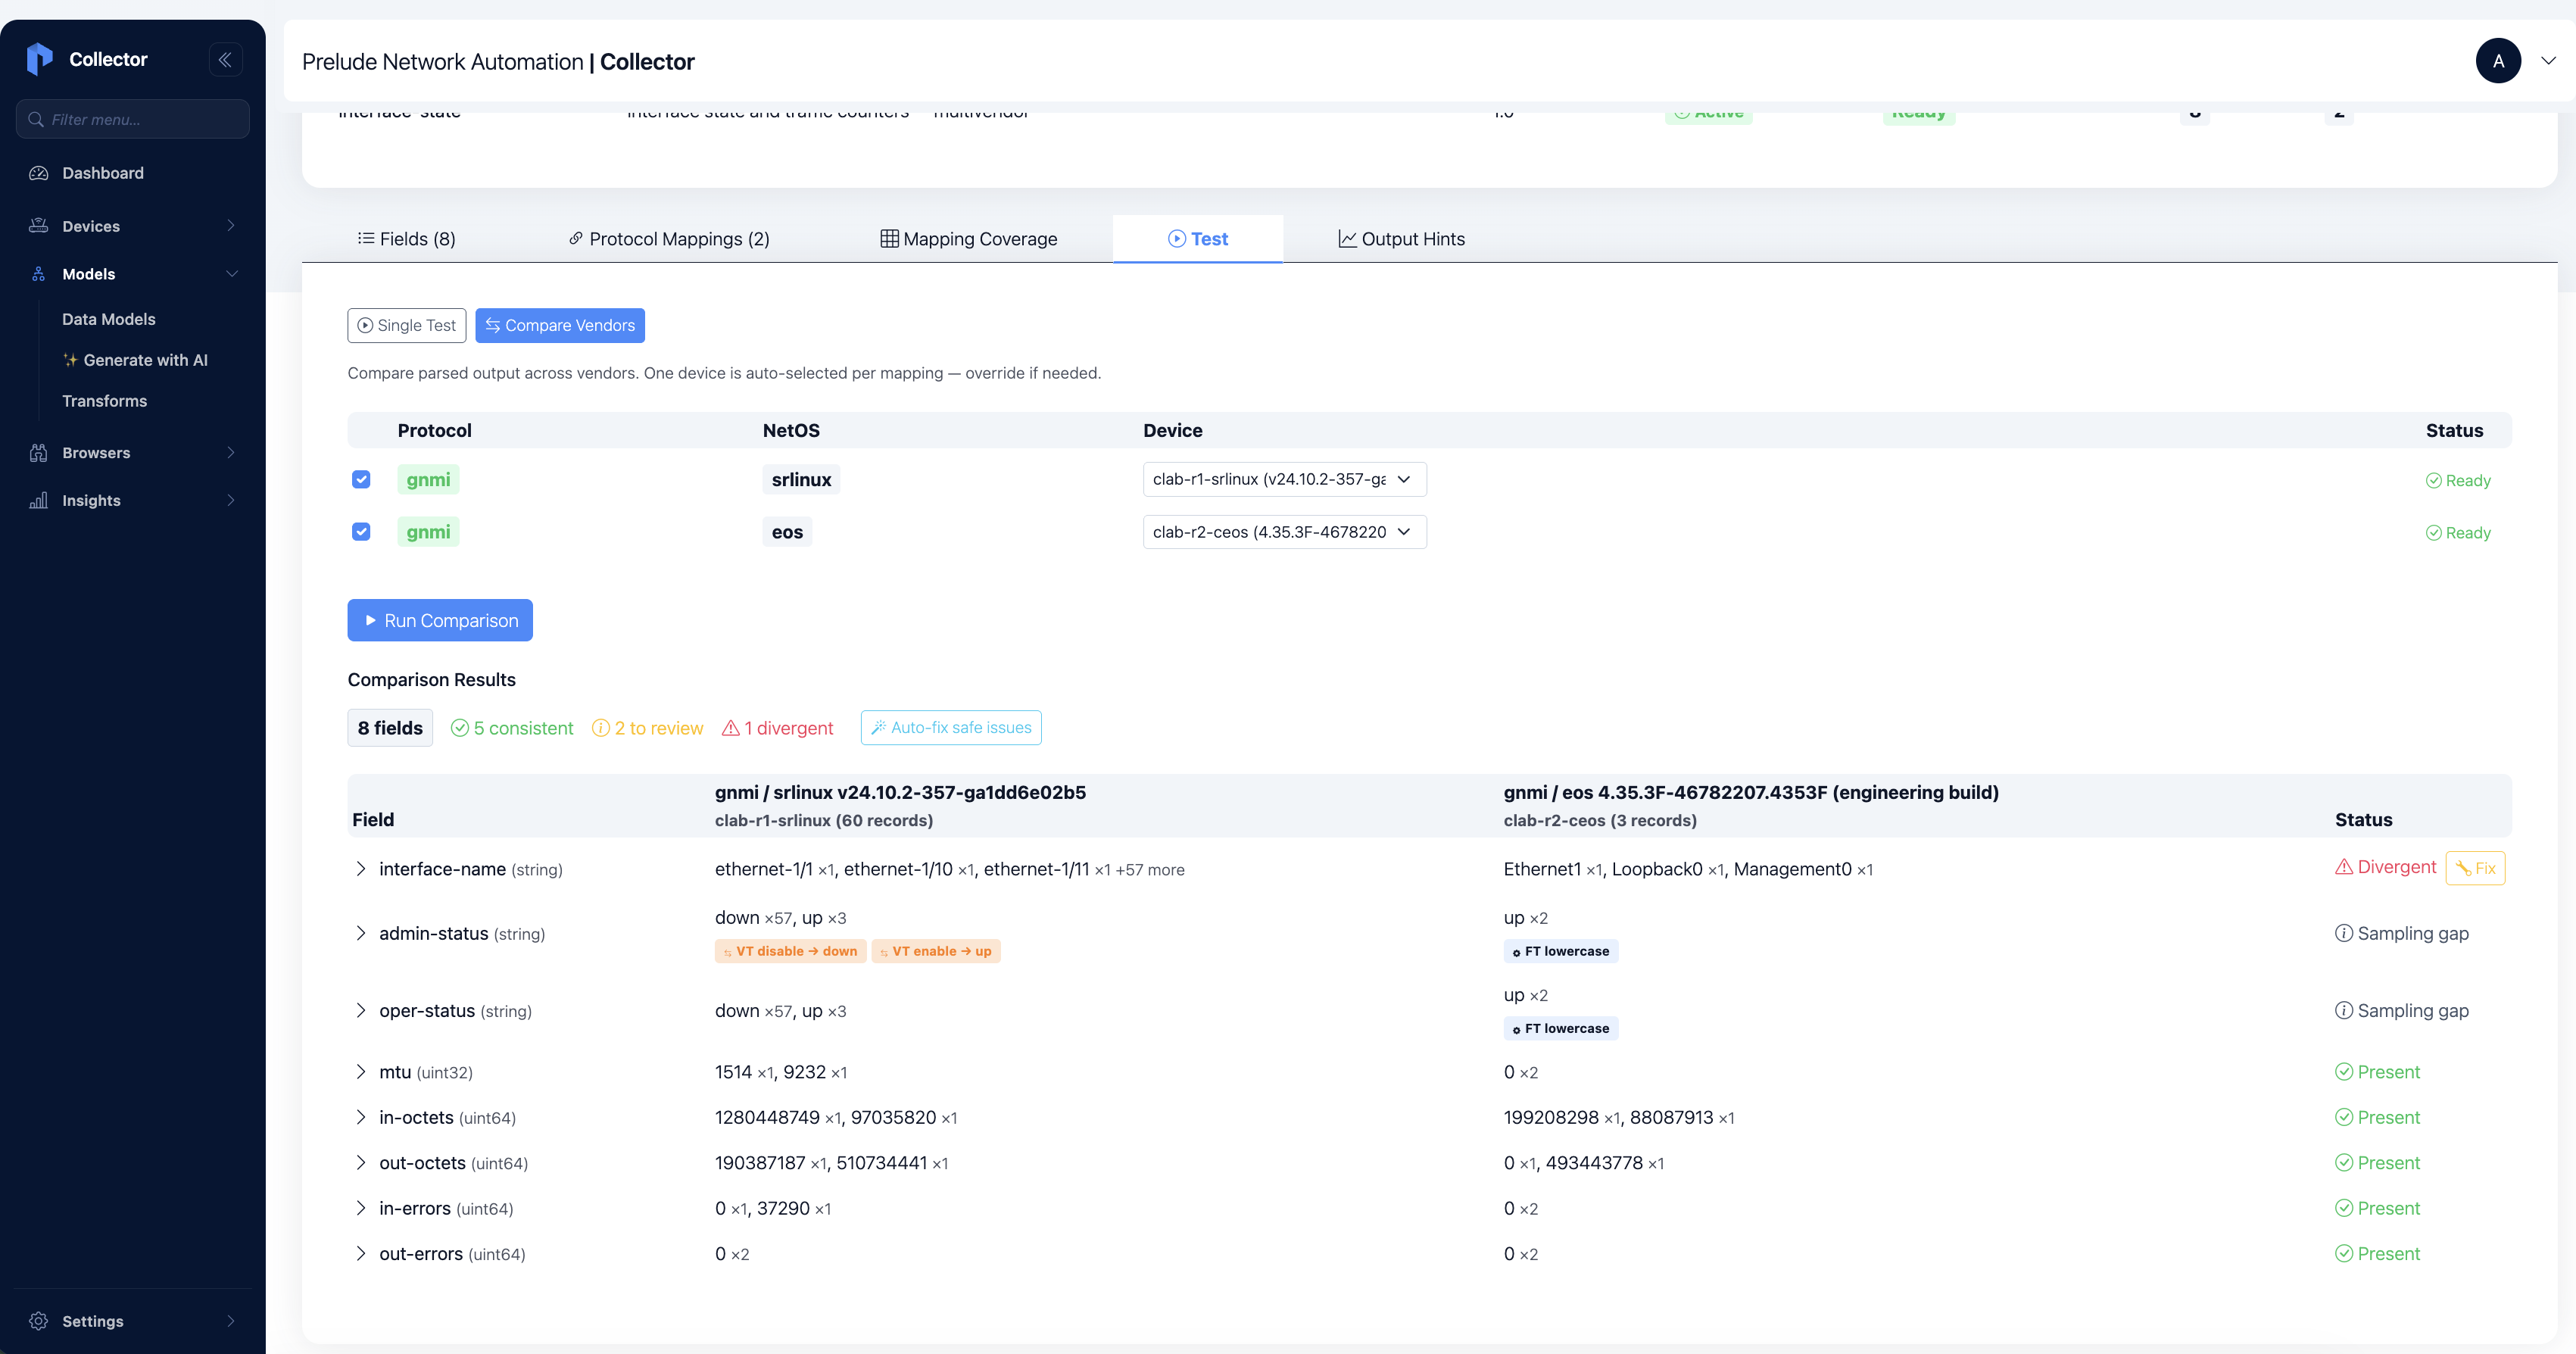
Task: Open the clab-r2-ceos device dropdown
Action: [x=1284, y=532]
